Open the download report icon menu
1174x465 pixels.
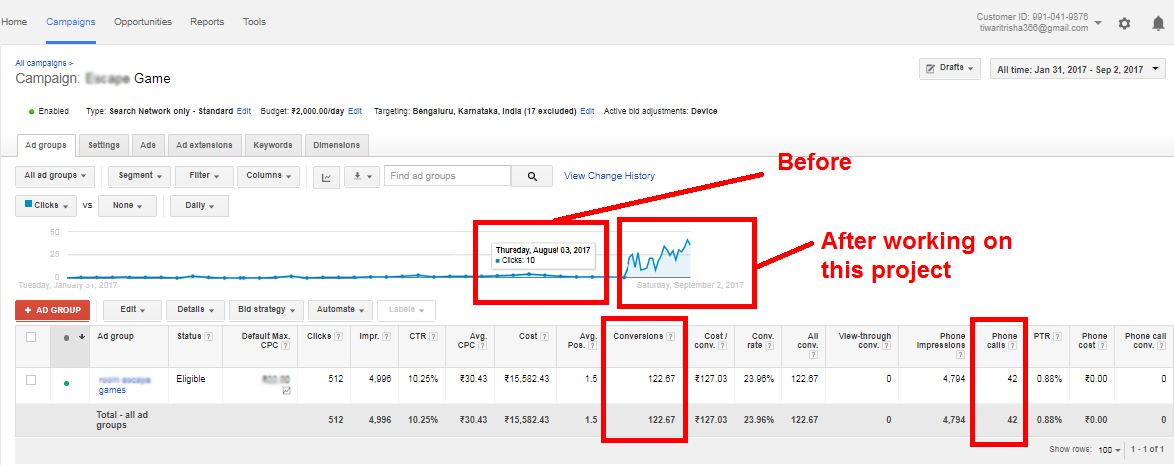click(x=360, y=176)
